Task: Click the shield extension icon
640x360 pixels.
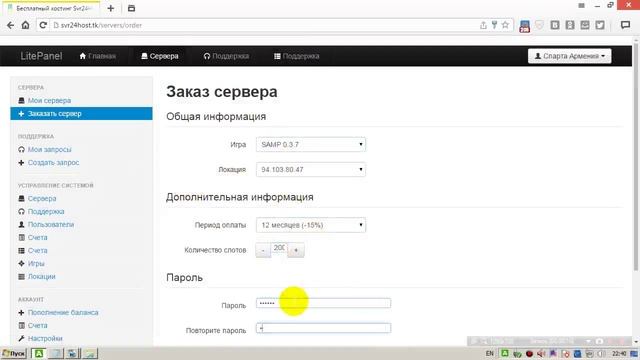Action: (x=540, y=25)
